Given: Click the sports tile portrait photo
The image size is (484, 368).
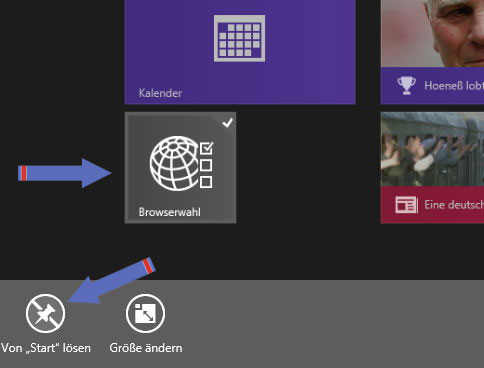Looking at the screenshot, I should [432, 33].
